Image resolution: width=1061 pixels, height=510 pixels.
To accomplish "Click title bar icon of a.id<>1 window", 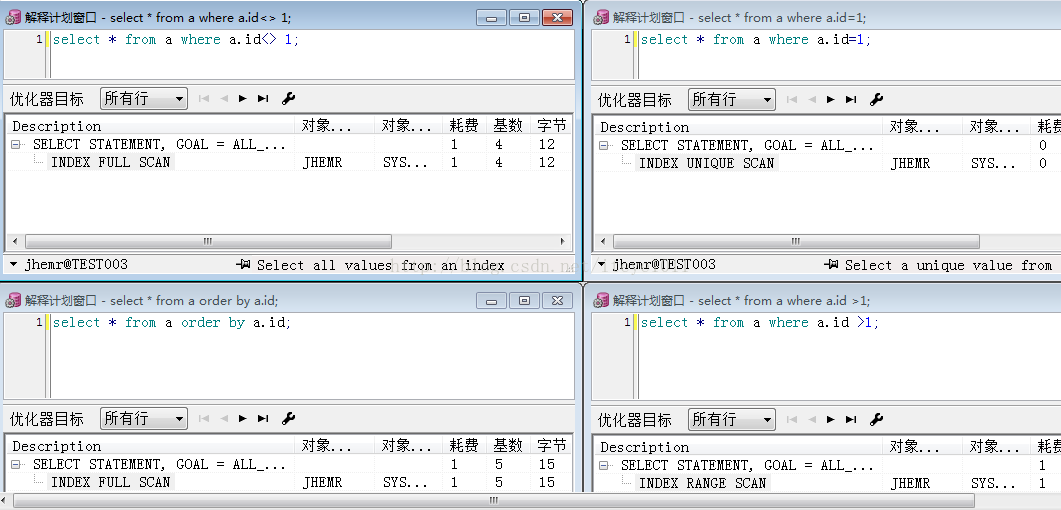I will click(13, 18).
